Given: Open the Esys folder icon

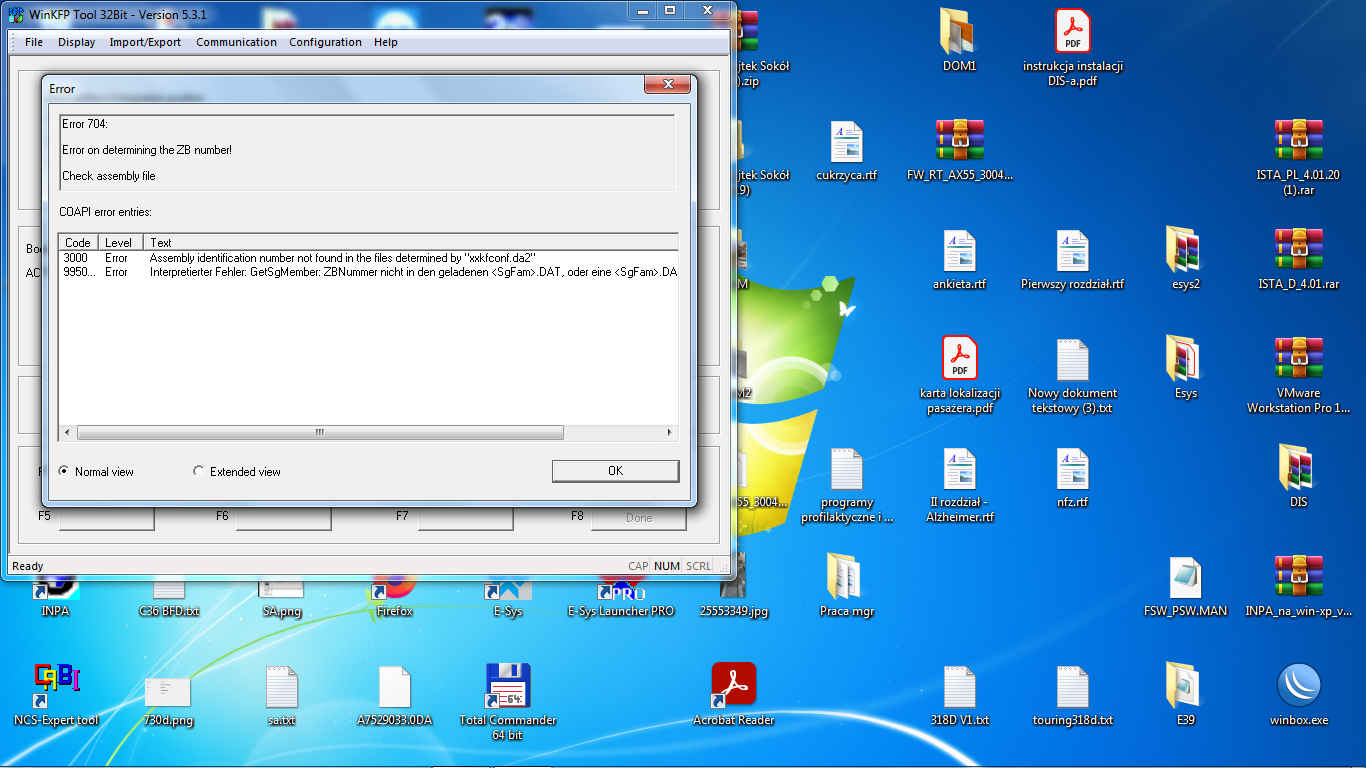Looking at the screenshot, I should point(1185,359).
